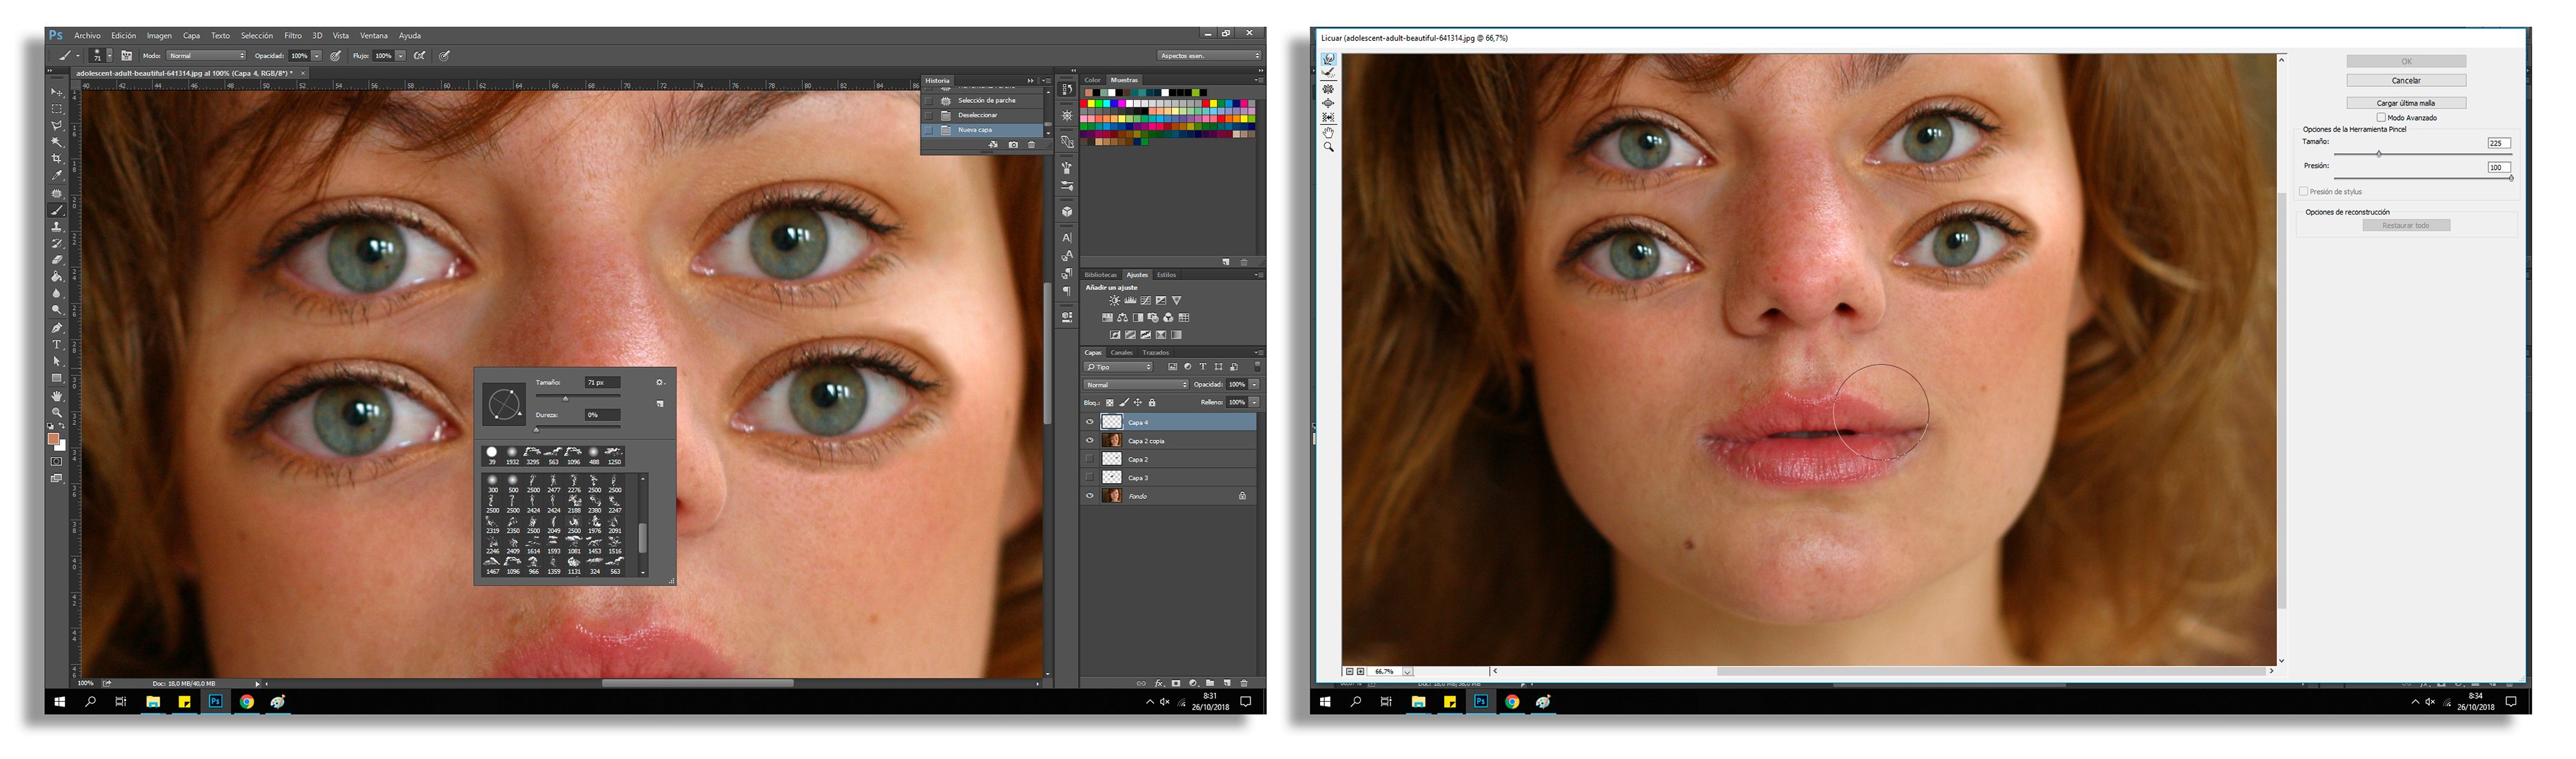This screenshot has width=2576, height=759.
Task: Click the Dureza slider in brush picker
Action: pyautogui.click(x=578, y=428)
